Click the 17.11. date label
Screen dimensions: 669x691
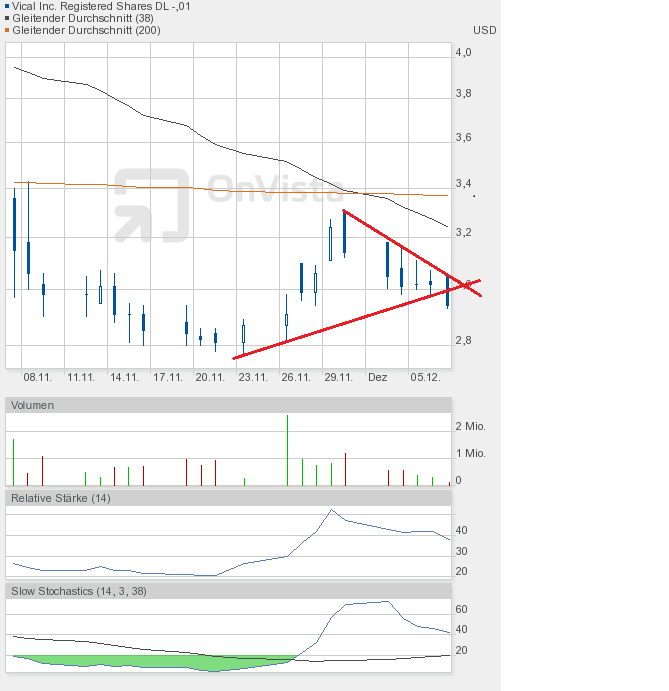(x=167, y=377)
